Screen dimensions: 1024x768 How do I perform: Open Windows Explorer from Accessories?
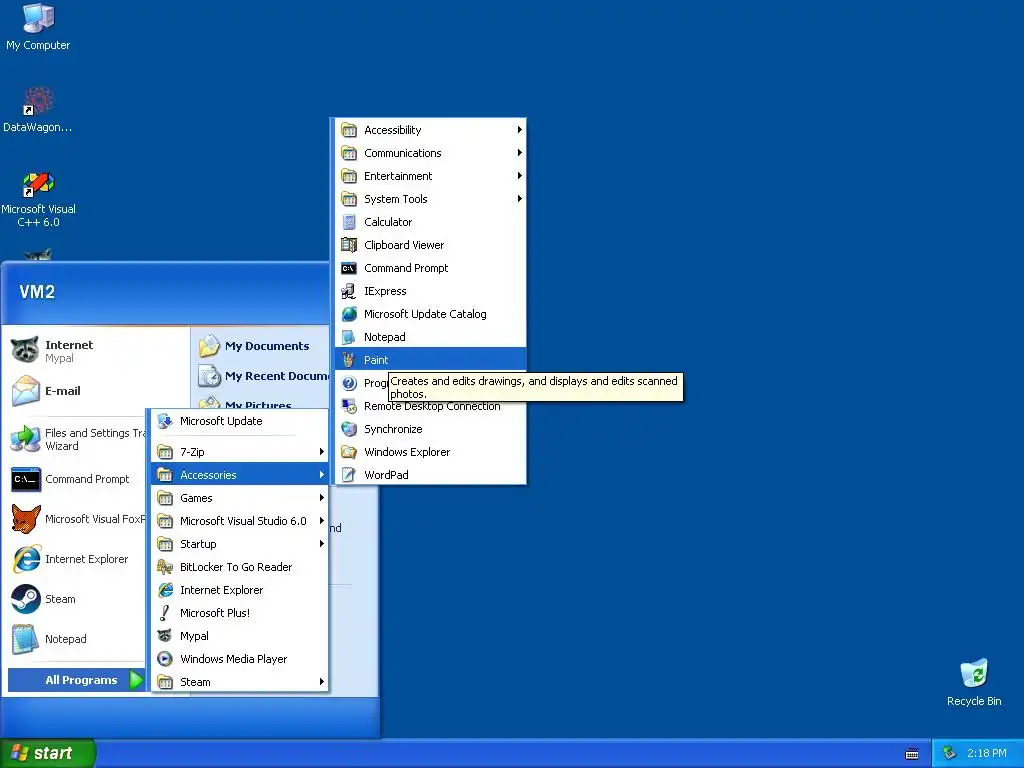tap(430, 452)
